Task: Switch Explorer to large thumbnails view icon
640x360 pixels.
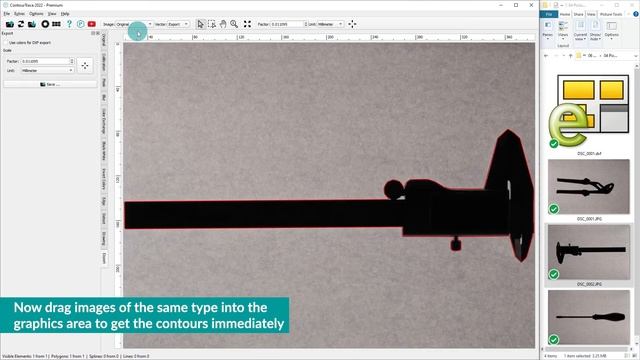Action: [635, 356]
